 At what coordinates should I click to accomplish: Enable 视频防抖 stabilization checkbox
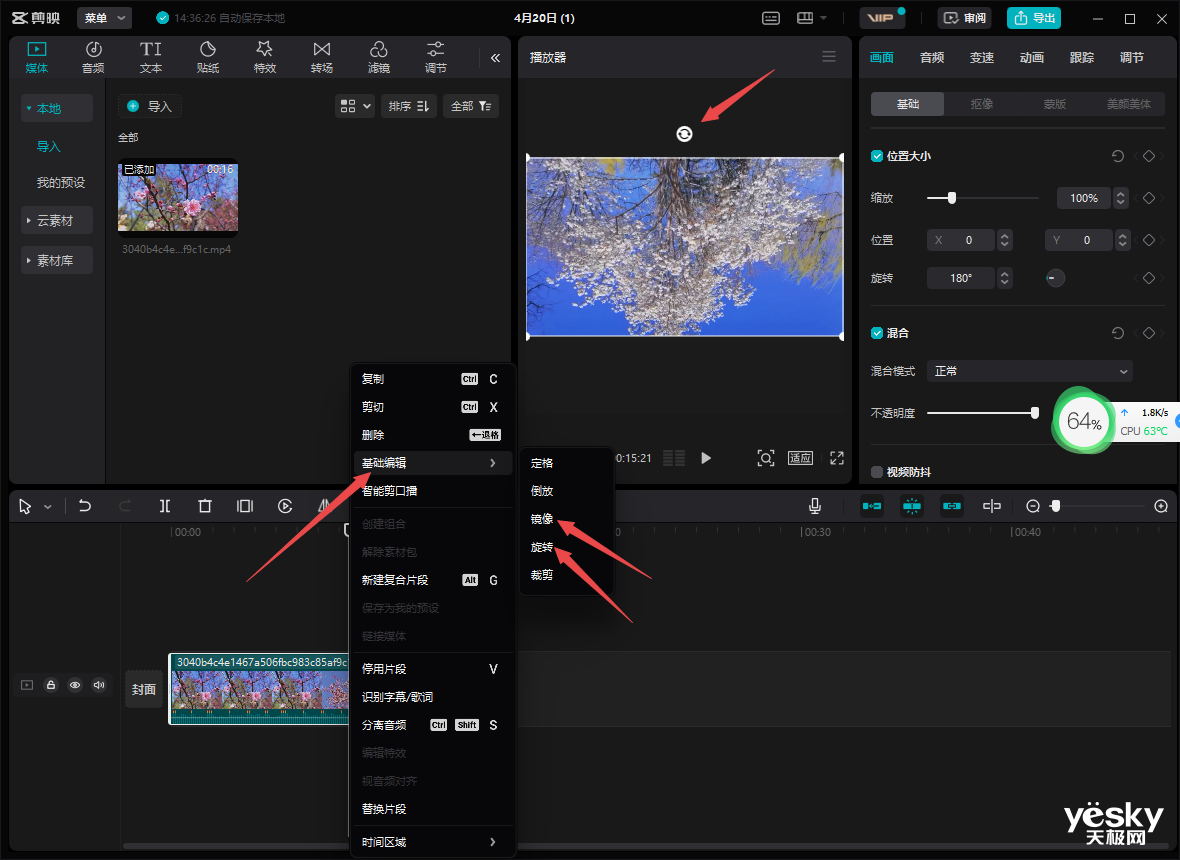point(877,472)
